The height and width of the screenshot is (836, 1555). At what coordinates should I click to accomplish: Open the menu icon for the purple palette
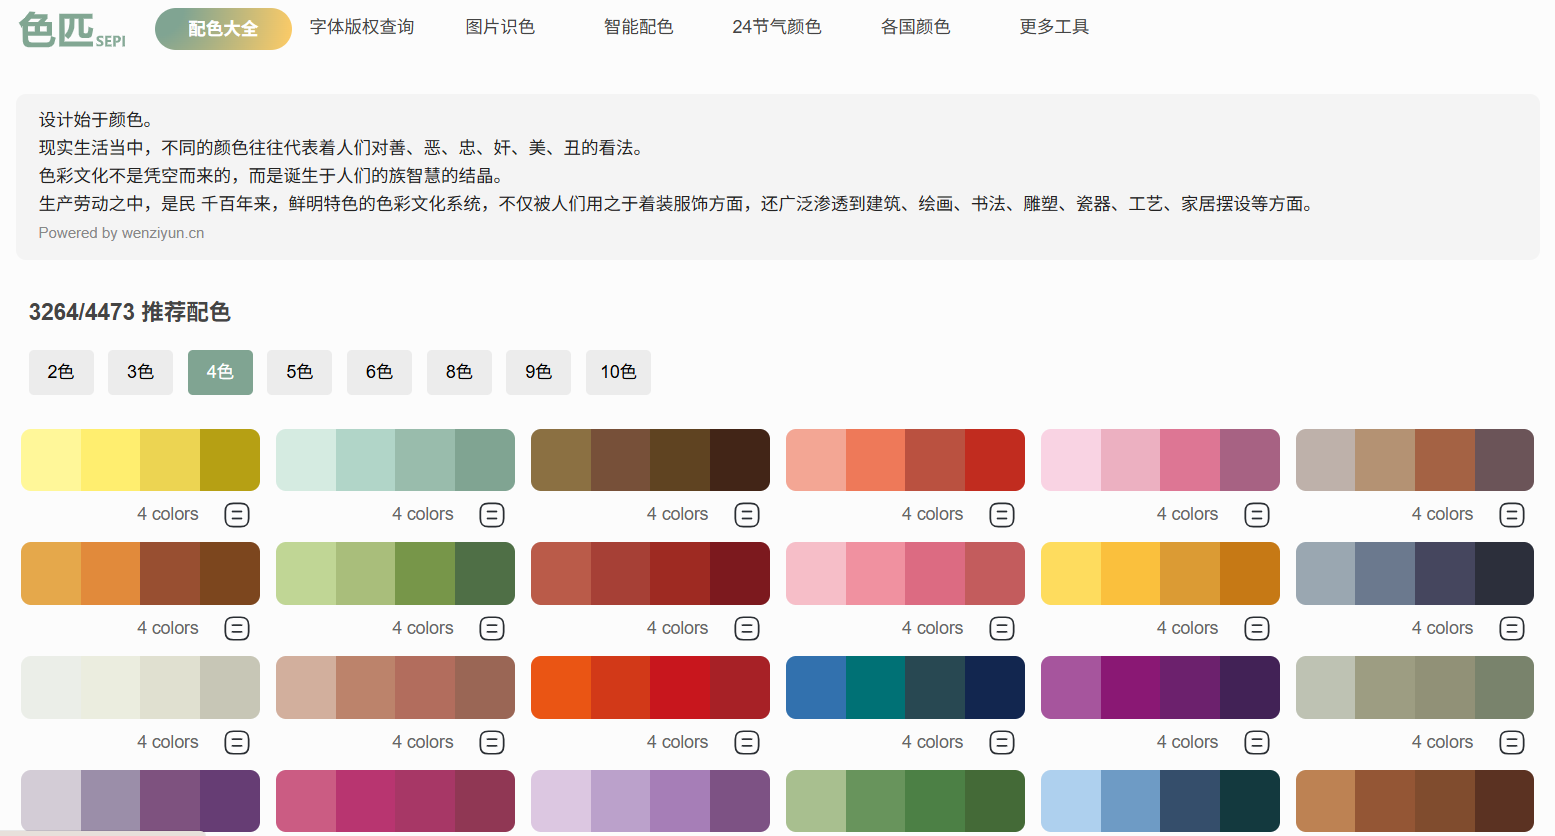pos(1257,743)
